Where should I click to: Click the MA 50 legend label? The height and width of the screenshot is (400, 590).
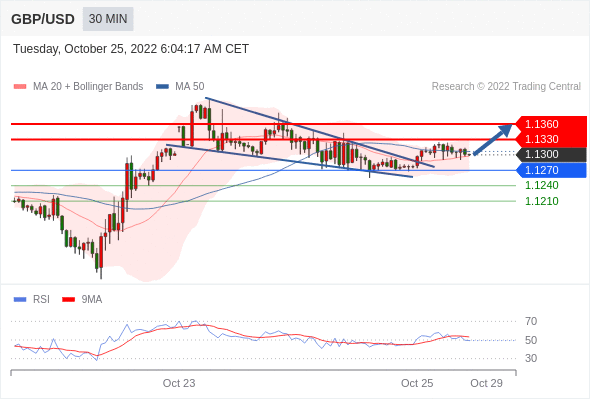[190, 87]
